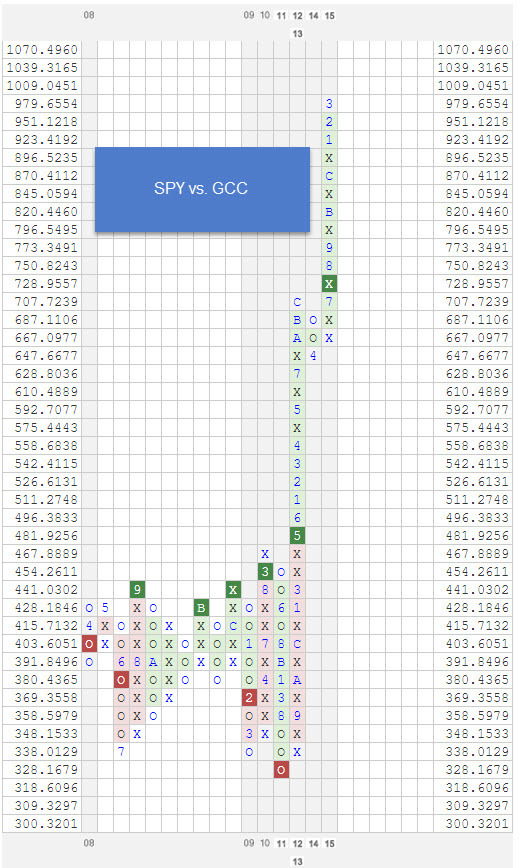
Task: Click the blue C in the 707.7239 row
Action: [297, 302]
